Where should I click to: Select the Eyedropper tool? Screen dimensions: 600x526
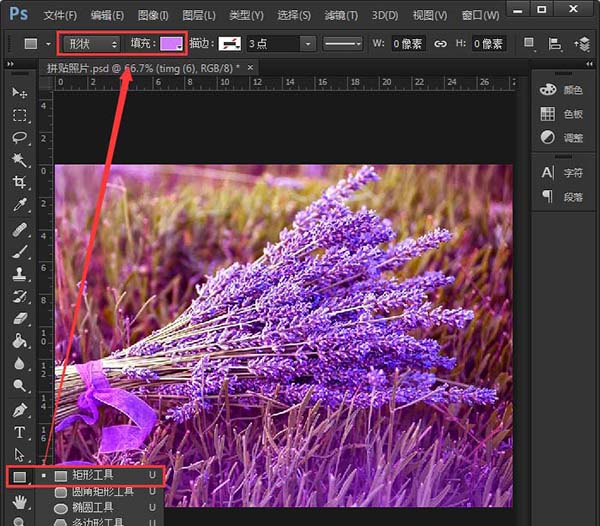[19, 206]
